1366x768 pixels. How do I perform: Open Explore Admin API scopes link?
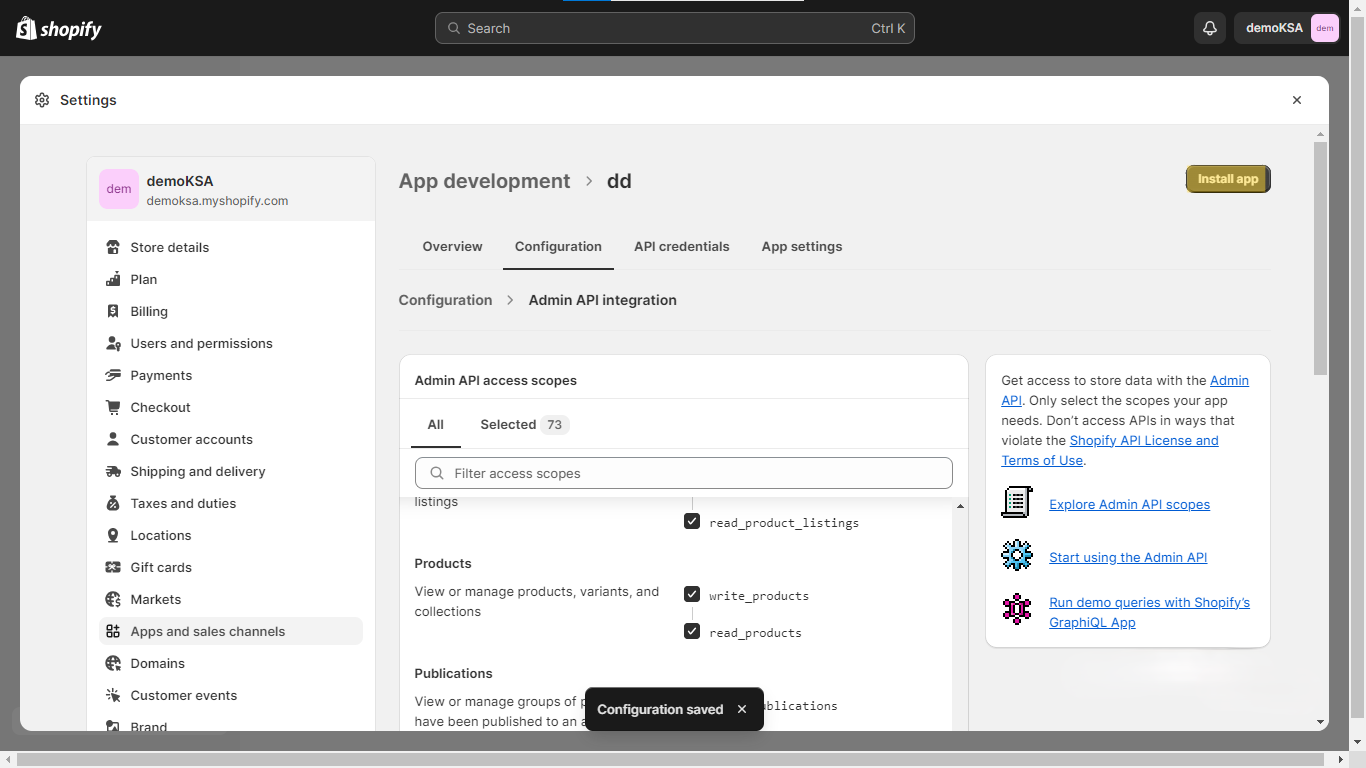point(1129,504)
